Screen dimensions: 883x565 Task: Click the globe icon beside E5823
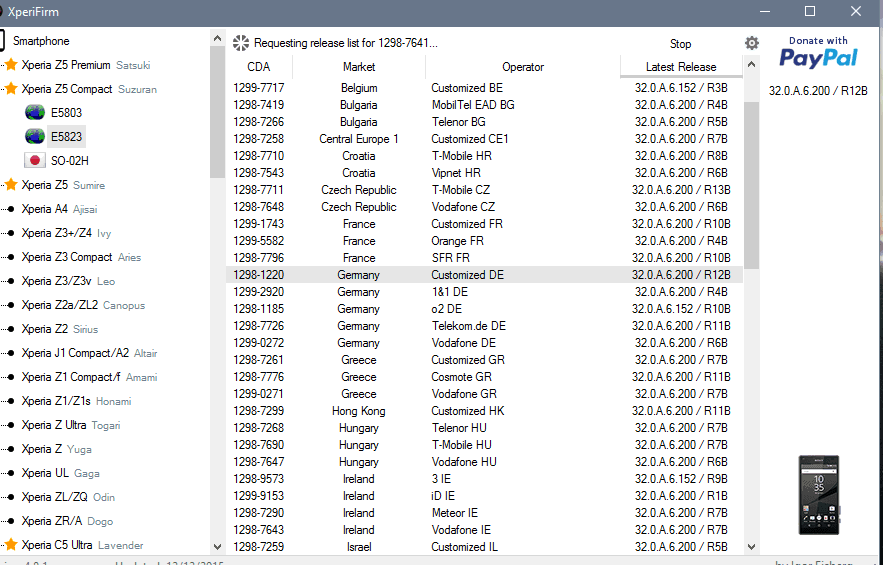[35, 136]
